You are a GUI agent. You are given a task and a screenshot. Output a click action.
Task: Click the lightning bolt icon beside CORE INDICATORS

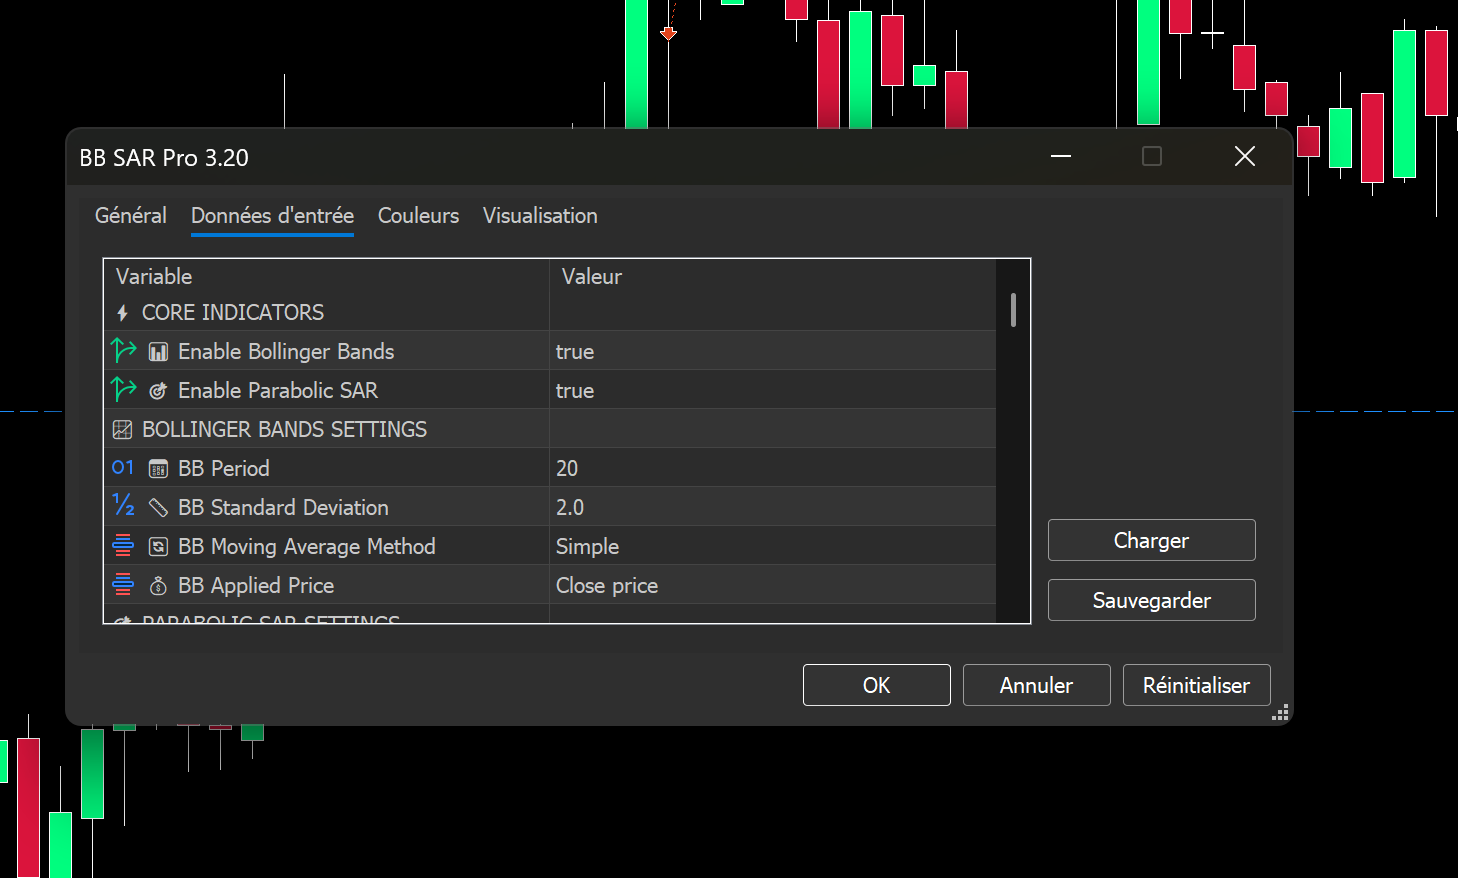pyautogui.click(x=122, y=313)
